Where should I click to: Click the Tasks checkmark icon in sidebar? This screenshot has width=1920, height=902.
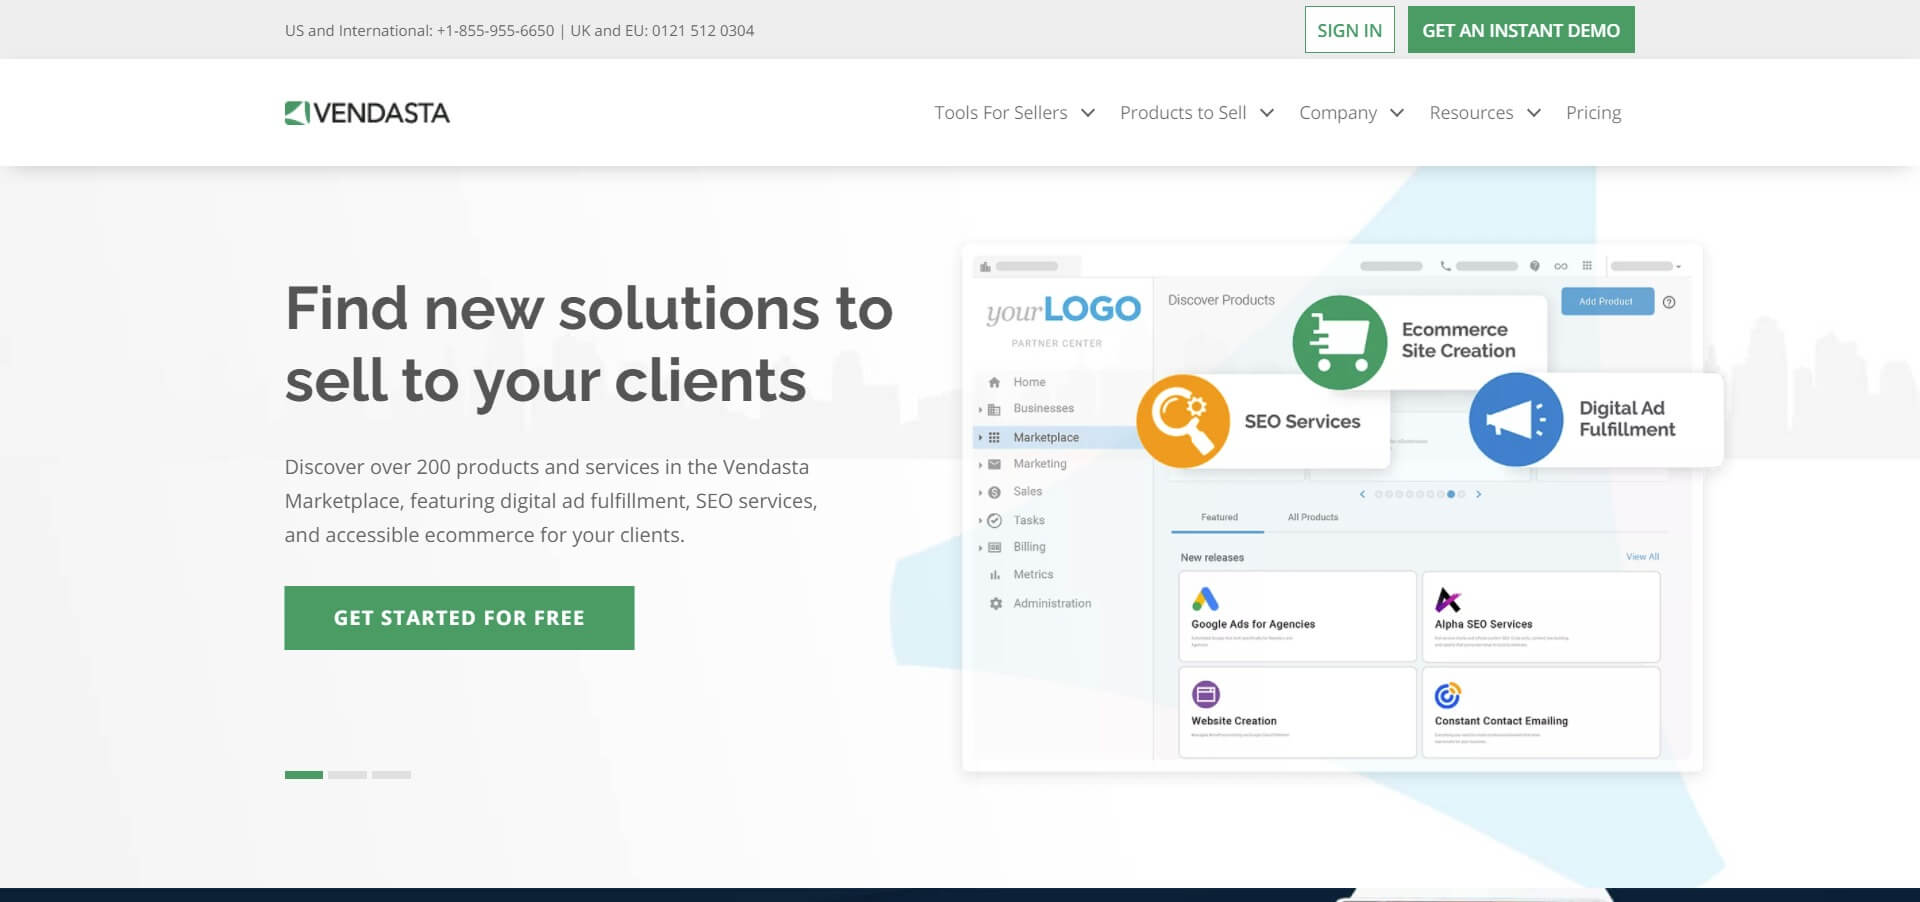994,520
